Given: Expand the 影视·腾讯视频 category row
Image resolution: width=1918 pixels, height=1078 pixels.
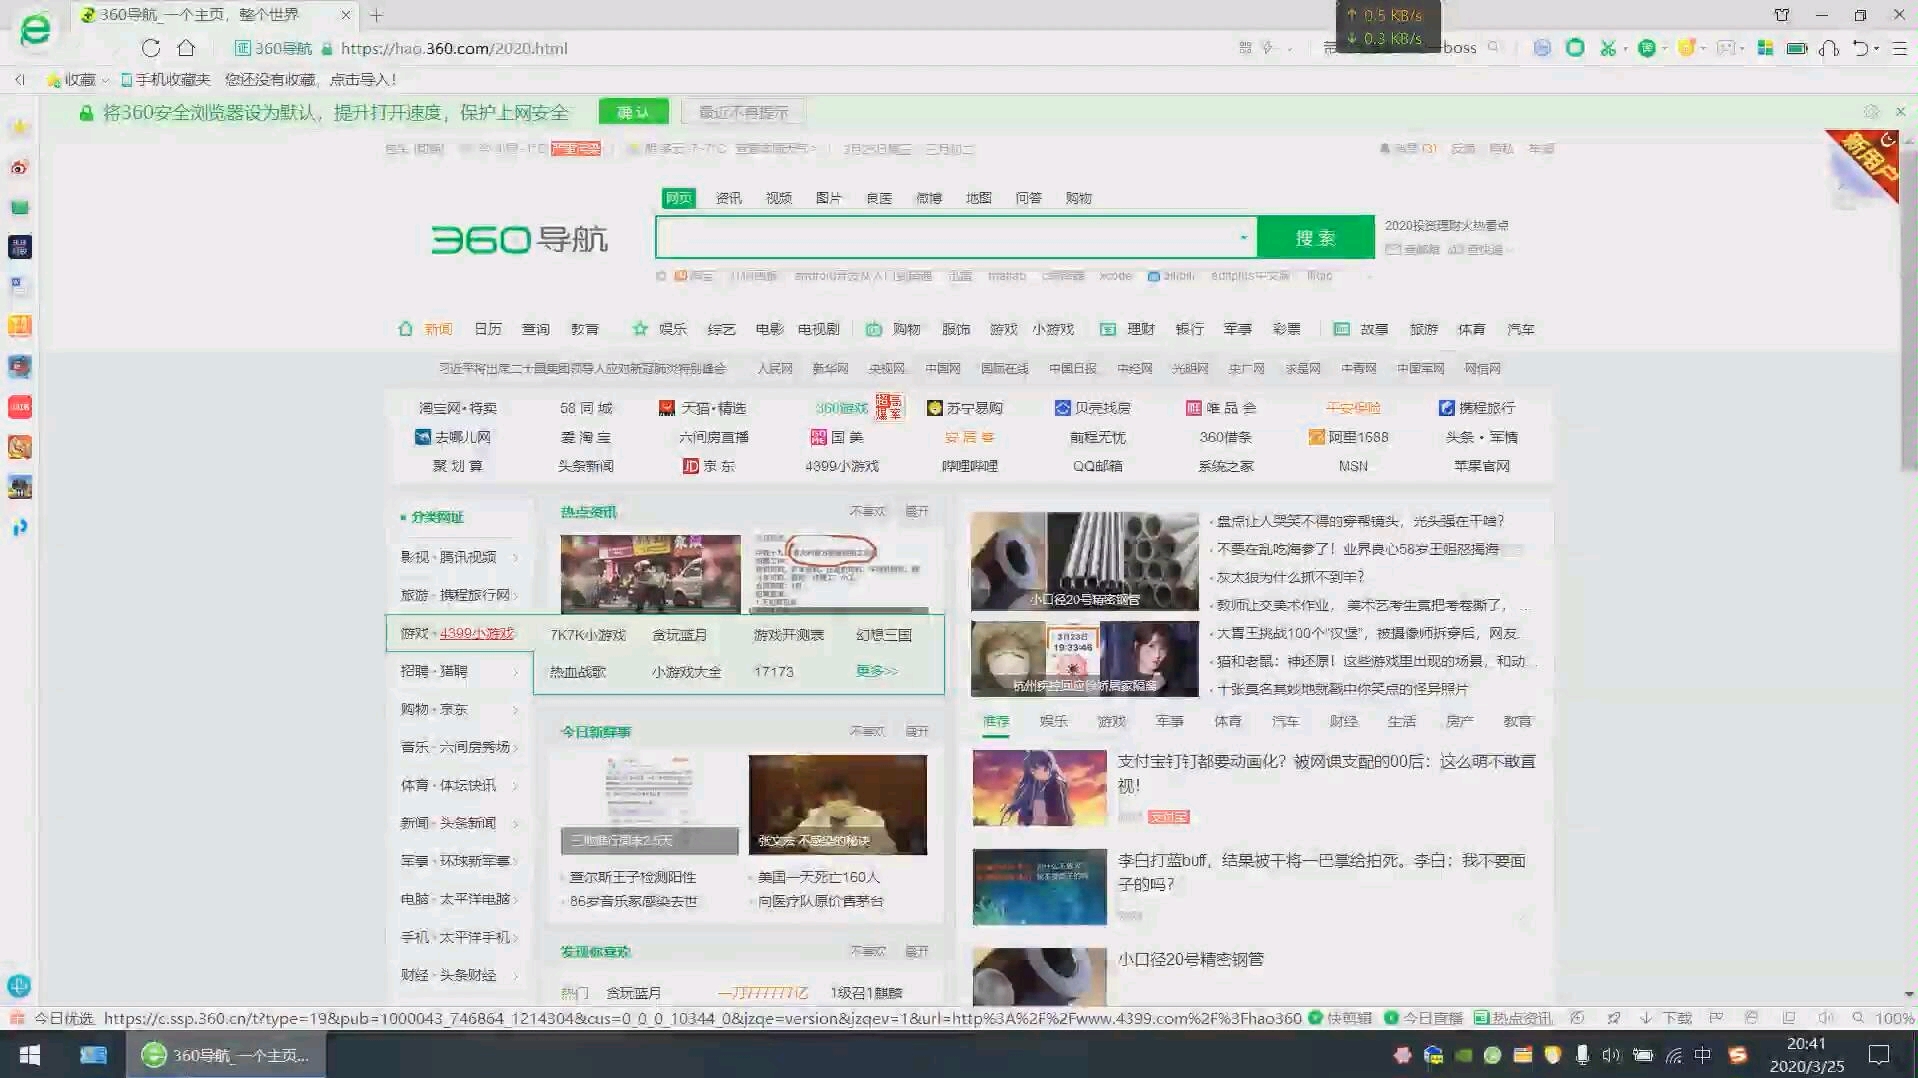Looking at the screenshot, I should [460, 557].
